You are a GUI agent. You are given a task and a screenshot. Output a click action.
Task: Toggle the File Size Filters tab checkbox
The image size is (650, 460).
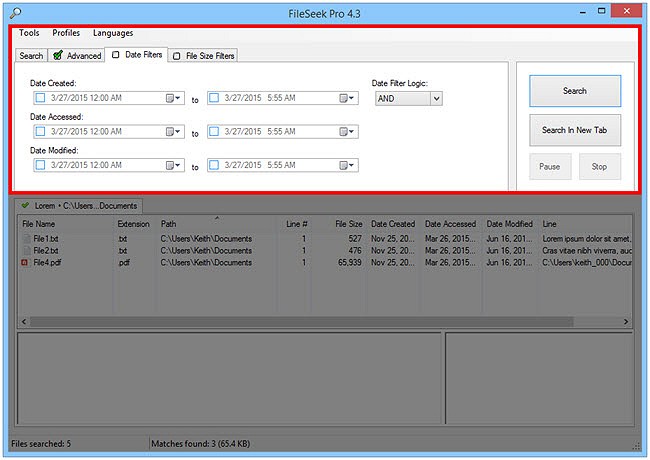click(x=177, y=56)
